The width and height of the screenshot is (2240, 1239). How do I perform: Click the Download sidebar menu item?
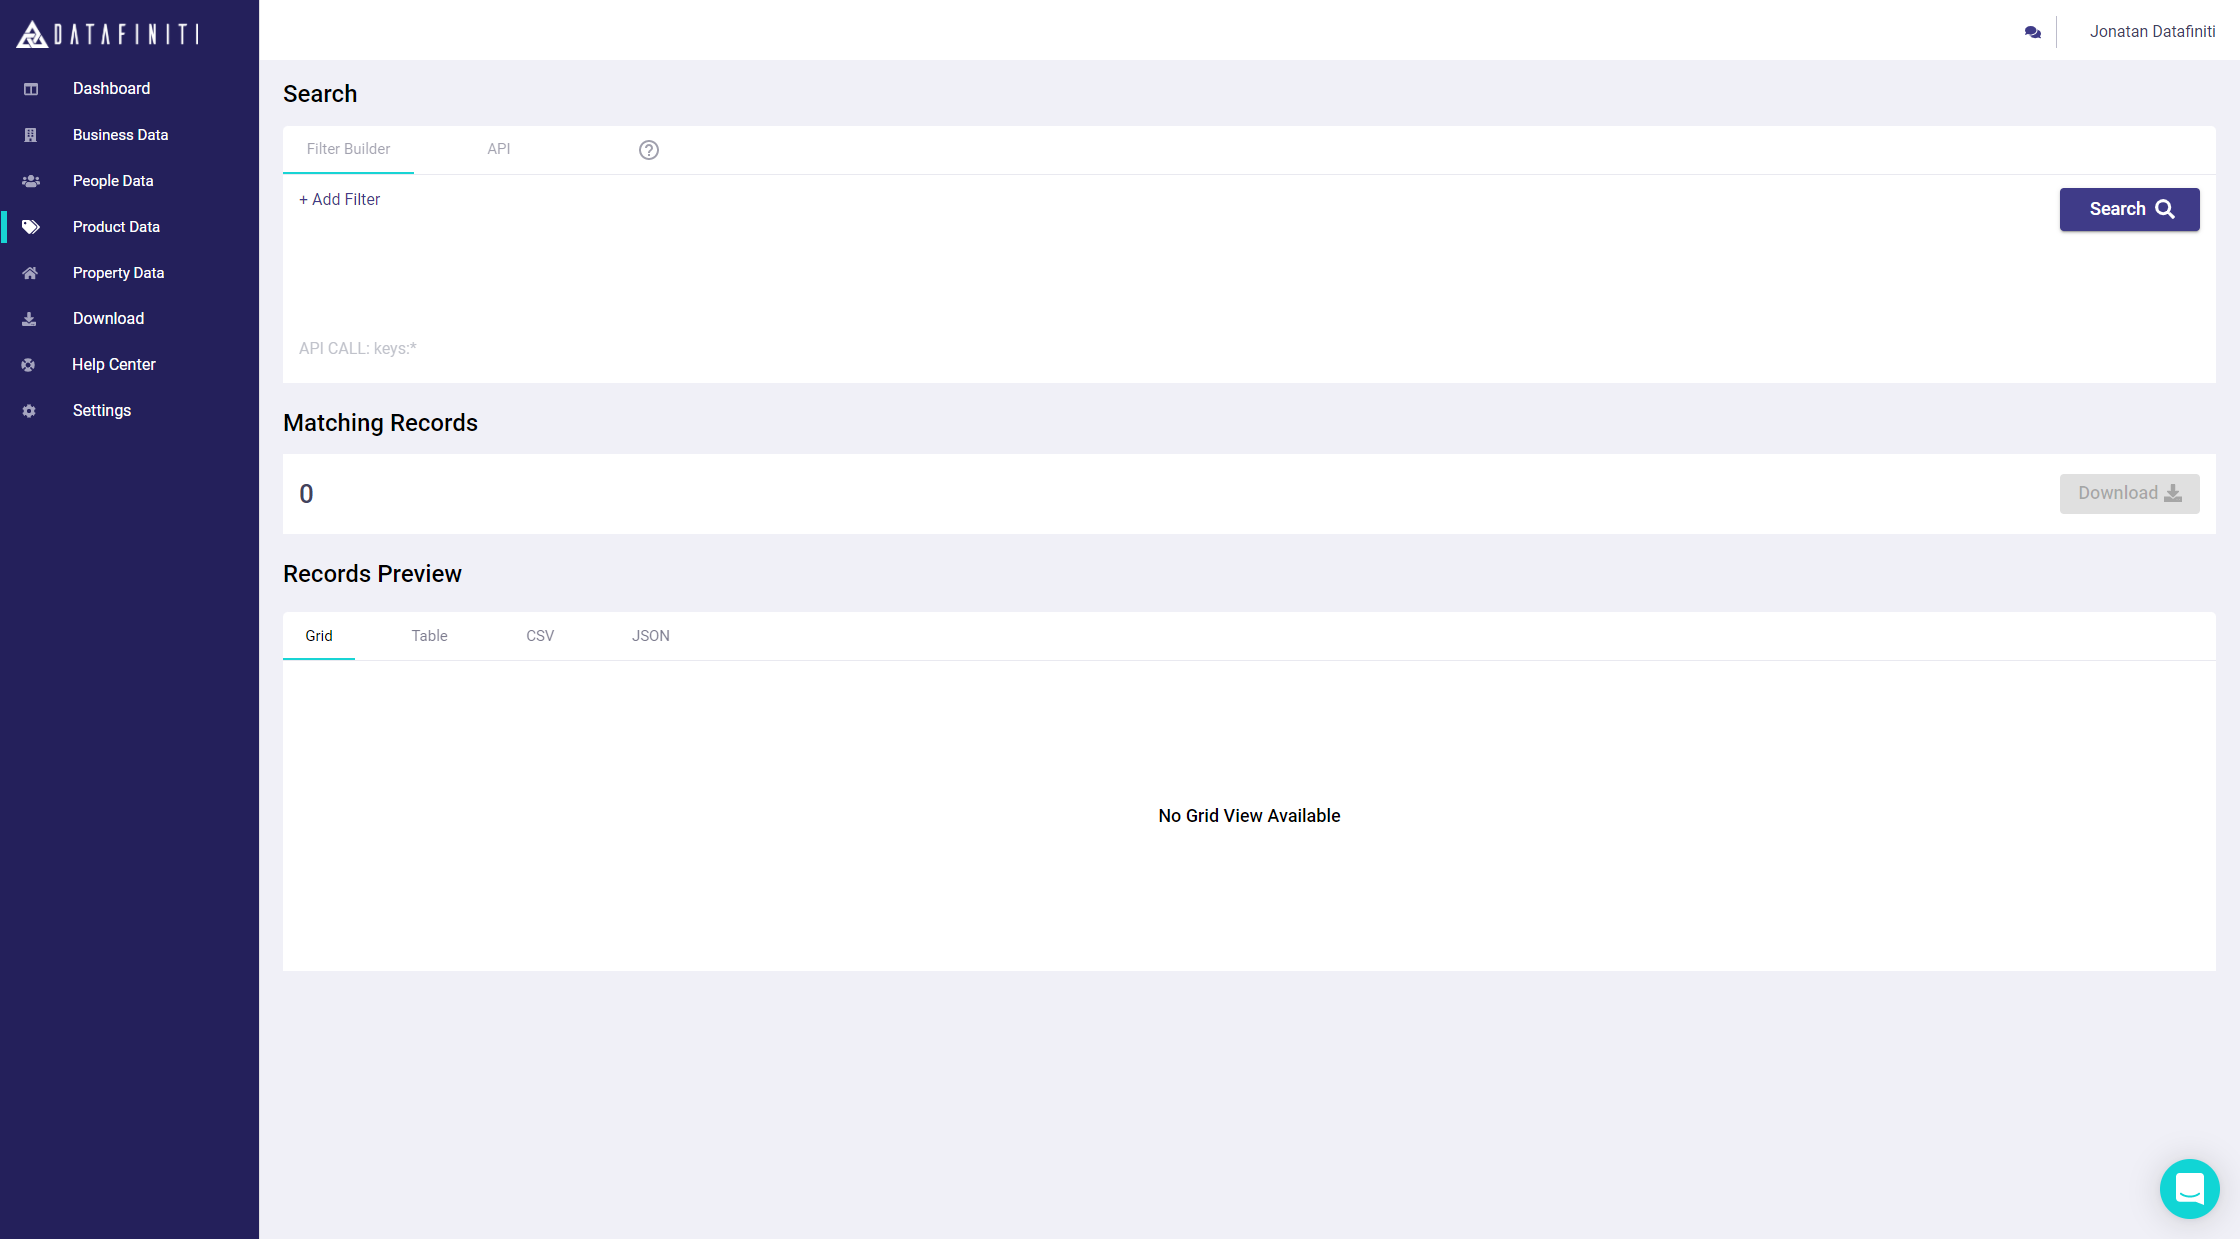point(108,319)
